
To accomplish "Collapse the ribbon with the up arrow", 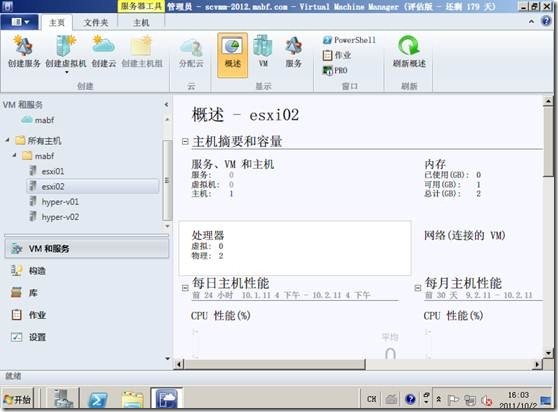I will 531,22.
